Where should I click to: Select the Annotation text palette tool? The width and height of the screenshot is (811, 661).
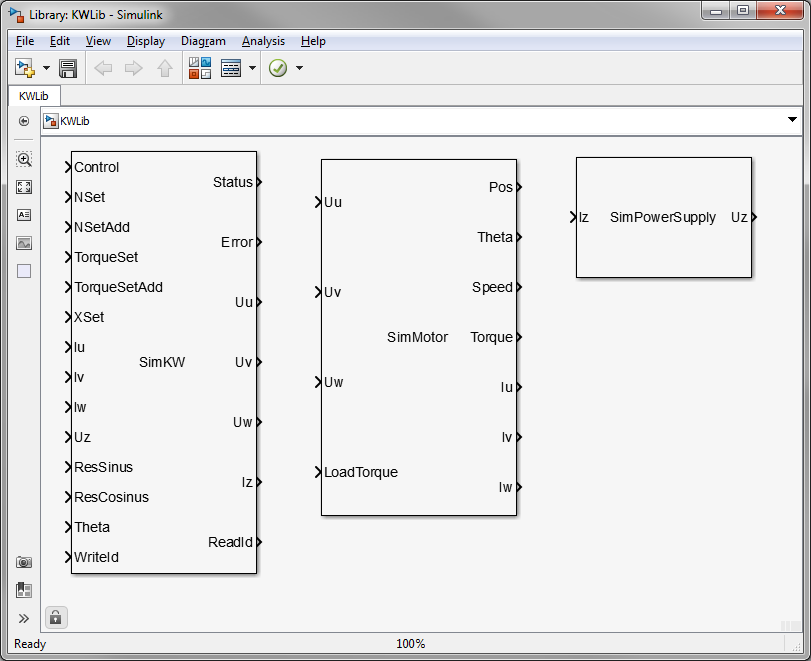(x=24, y=215)
